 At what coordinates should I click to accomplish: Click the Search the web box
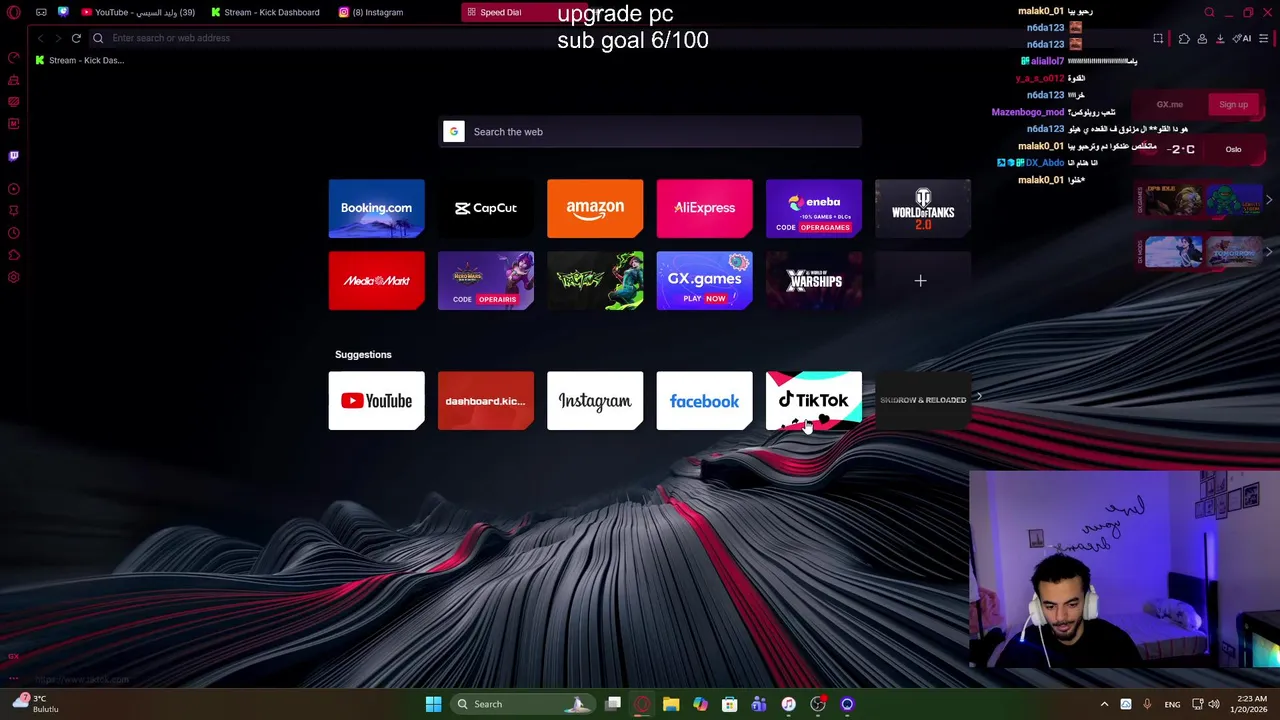650,131
